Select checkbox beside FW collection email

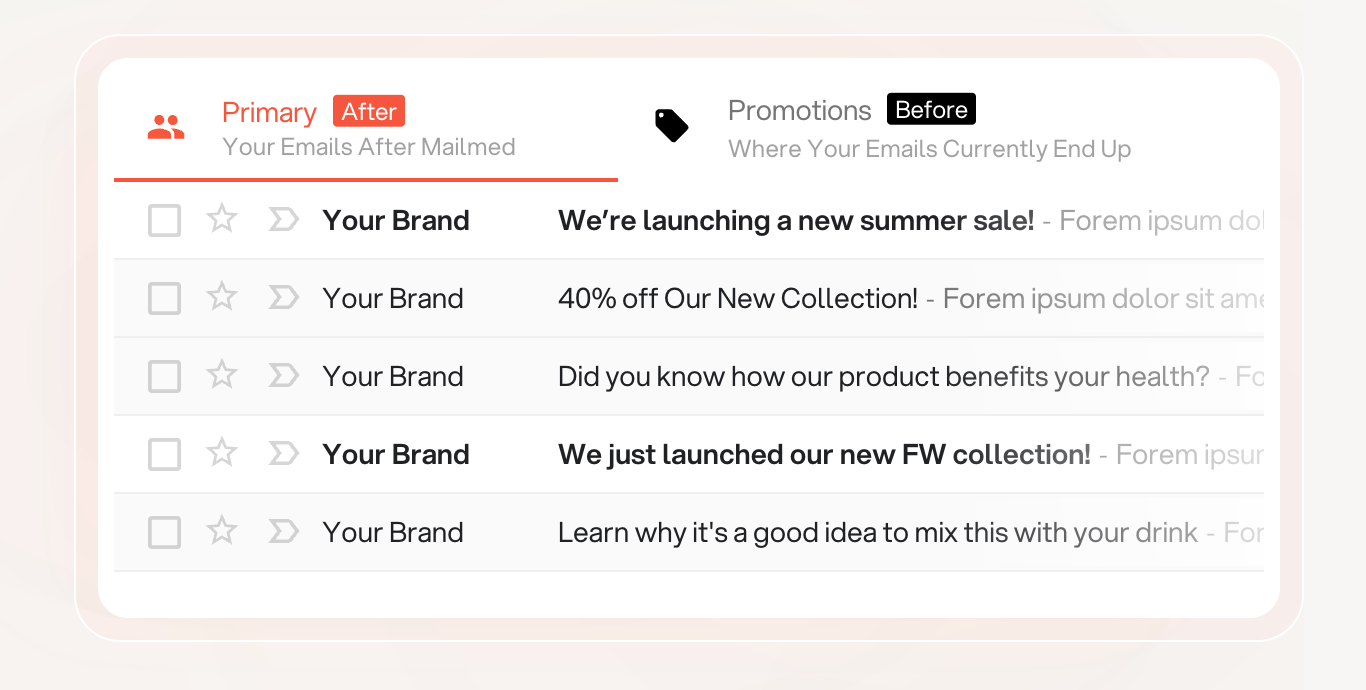click(x=164, y=454)
